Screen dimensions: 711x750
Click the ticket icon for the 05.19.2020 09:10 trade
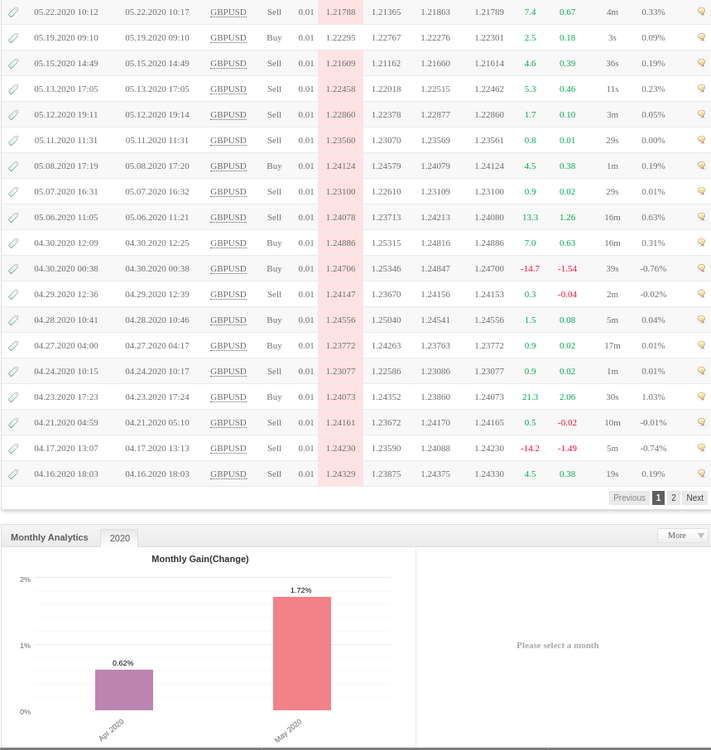click(13, 38)
